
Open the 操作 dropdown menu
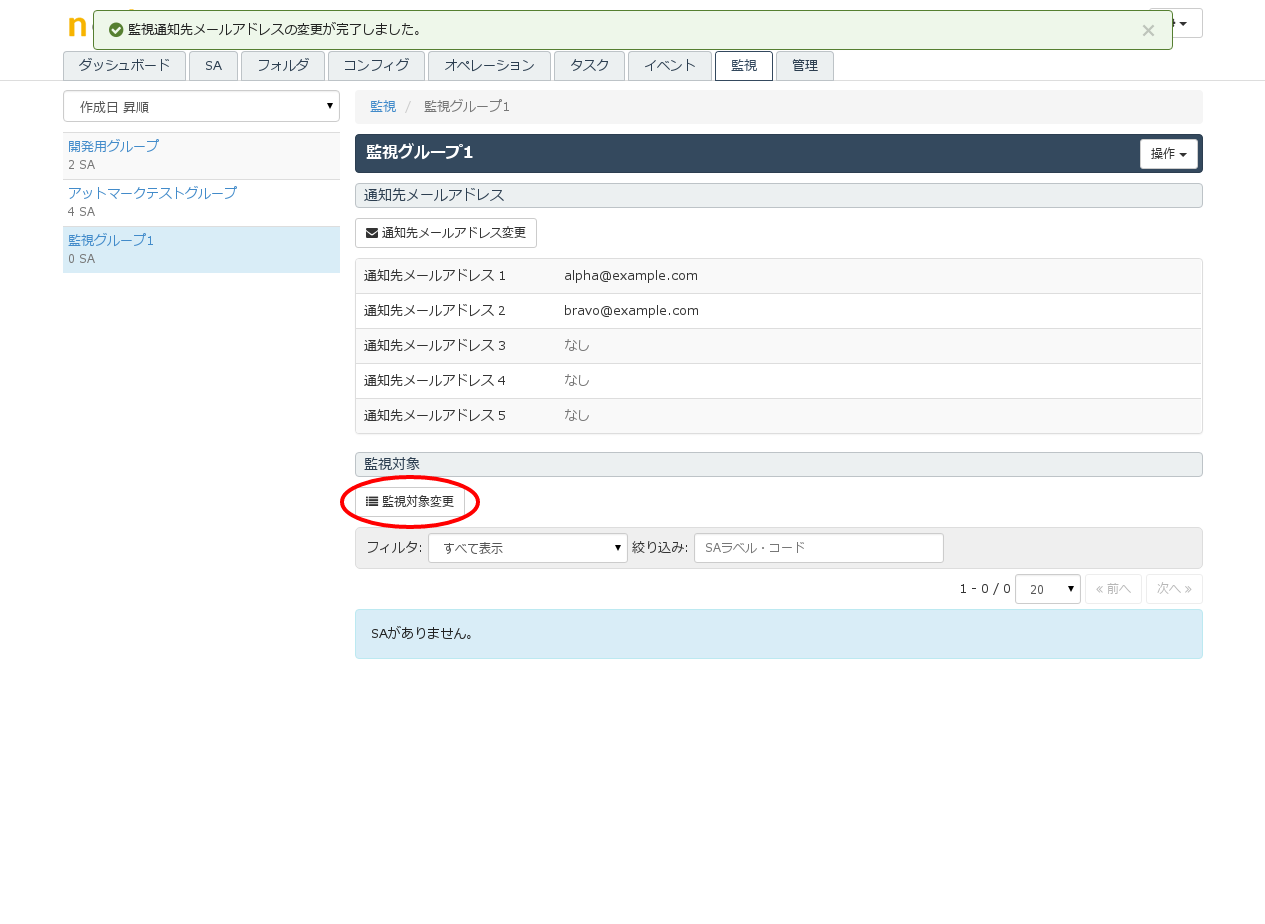pos(1169,154)
